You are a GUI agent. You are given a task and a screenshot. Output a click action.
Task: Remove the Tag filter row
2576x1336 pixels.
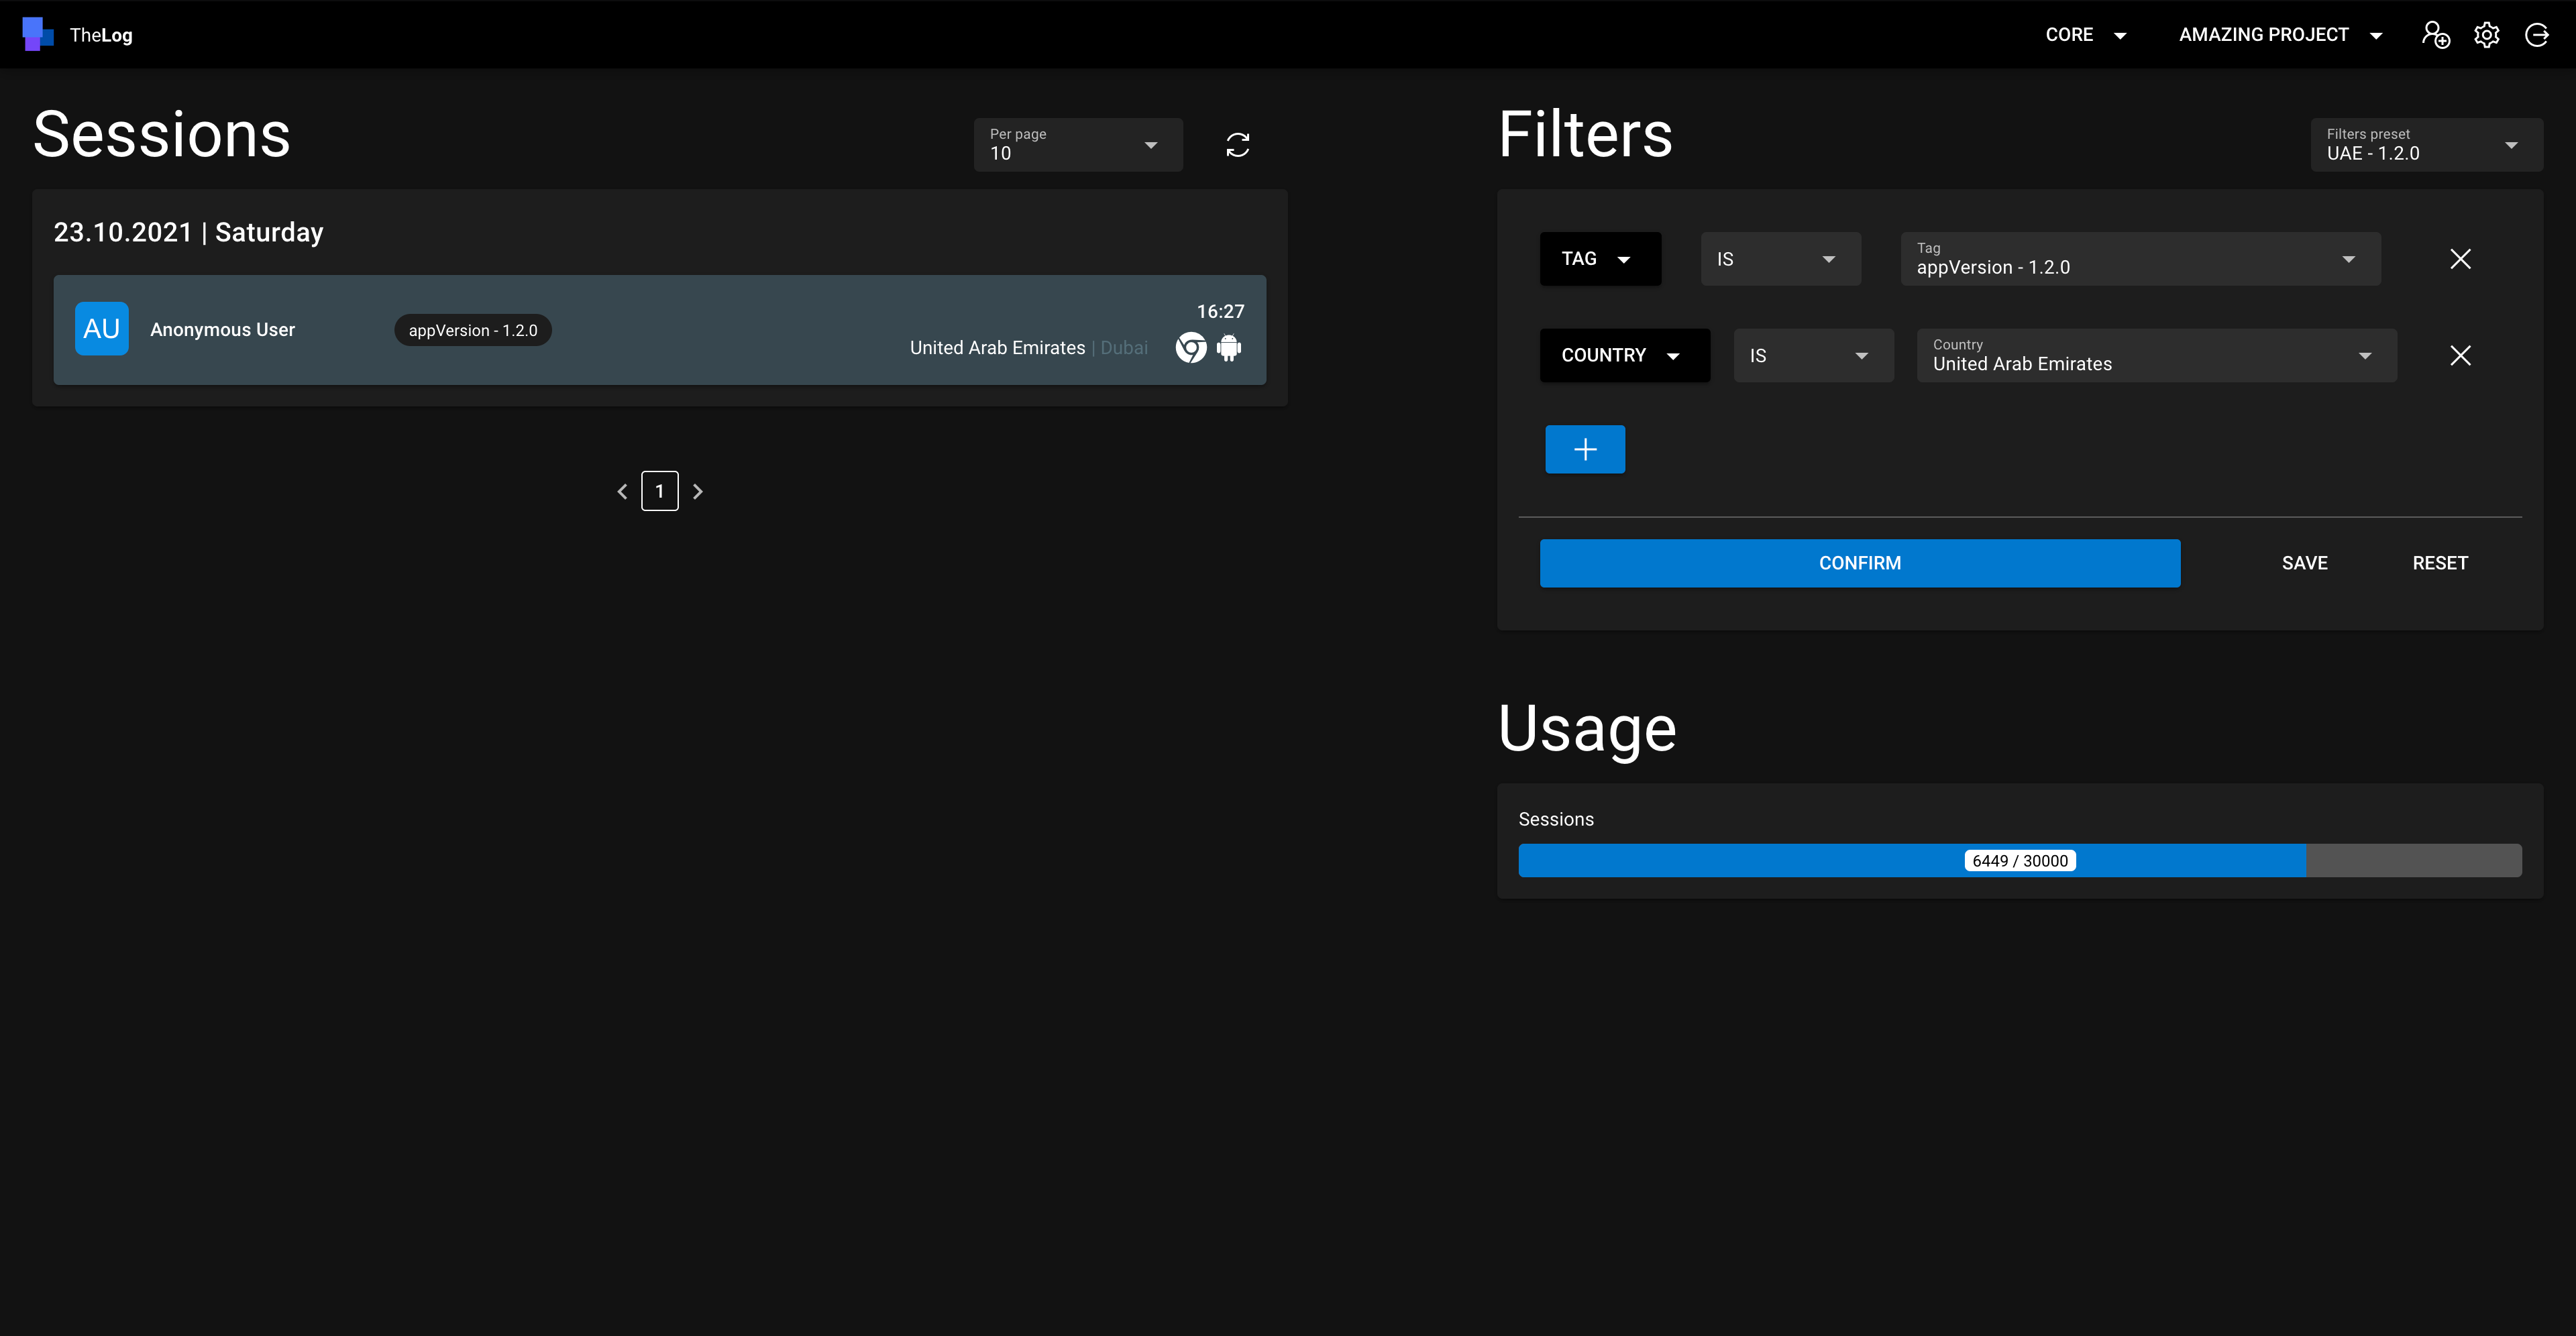(x=2460, y=259)
